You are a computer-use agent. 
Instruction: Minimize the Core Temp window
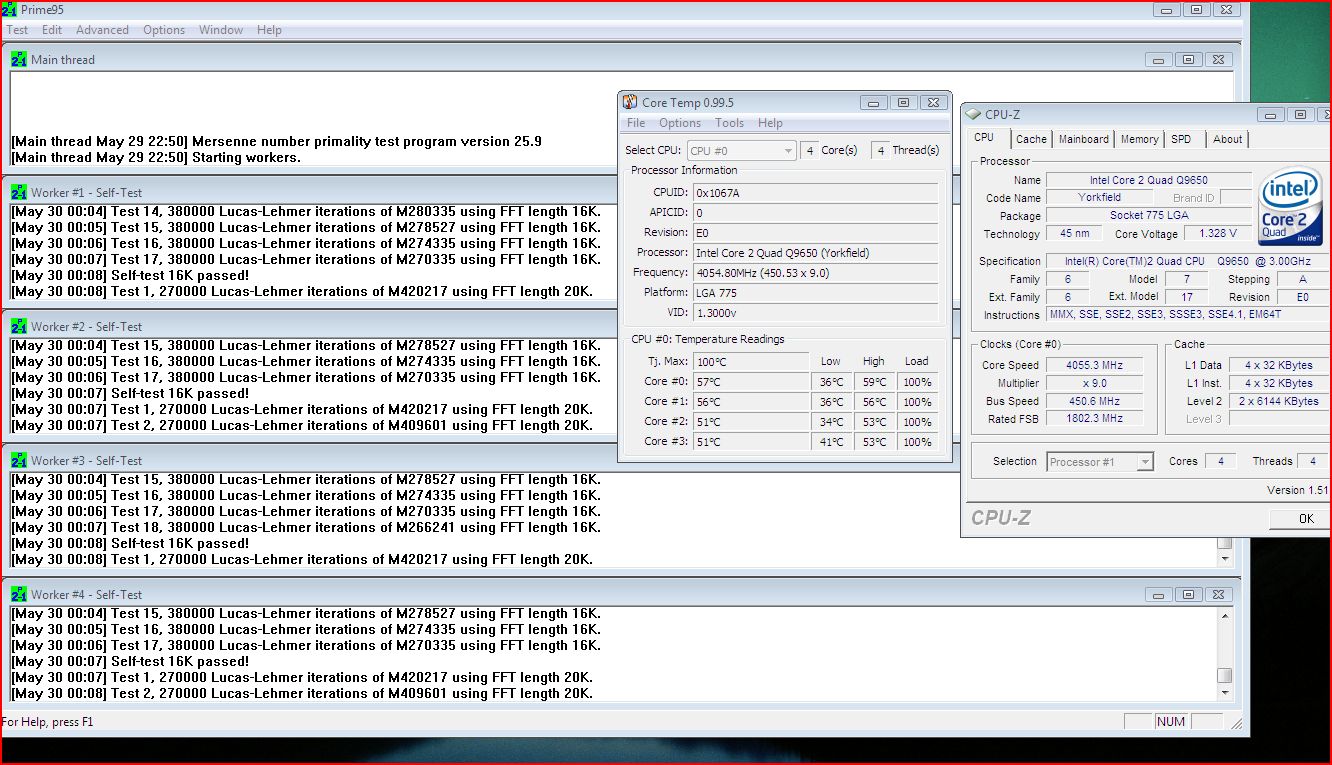(874, 102)
